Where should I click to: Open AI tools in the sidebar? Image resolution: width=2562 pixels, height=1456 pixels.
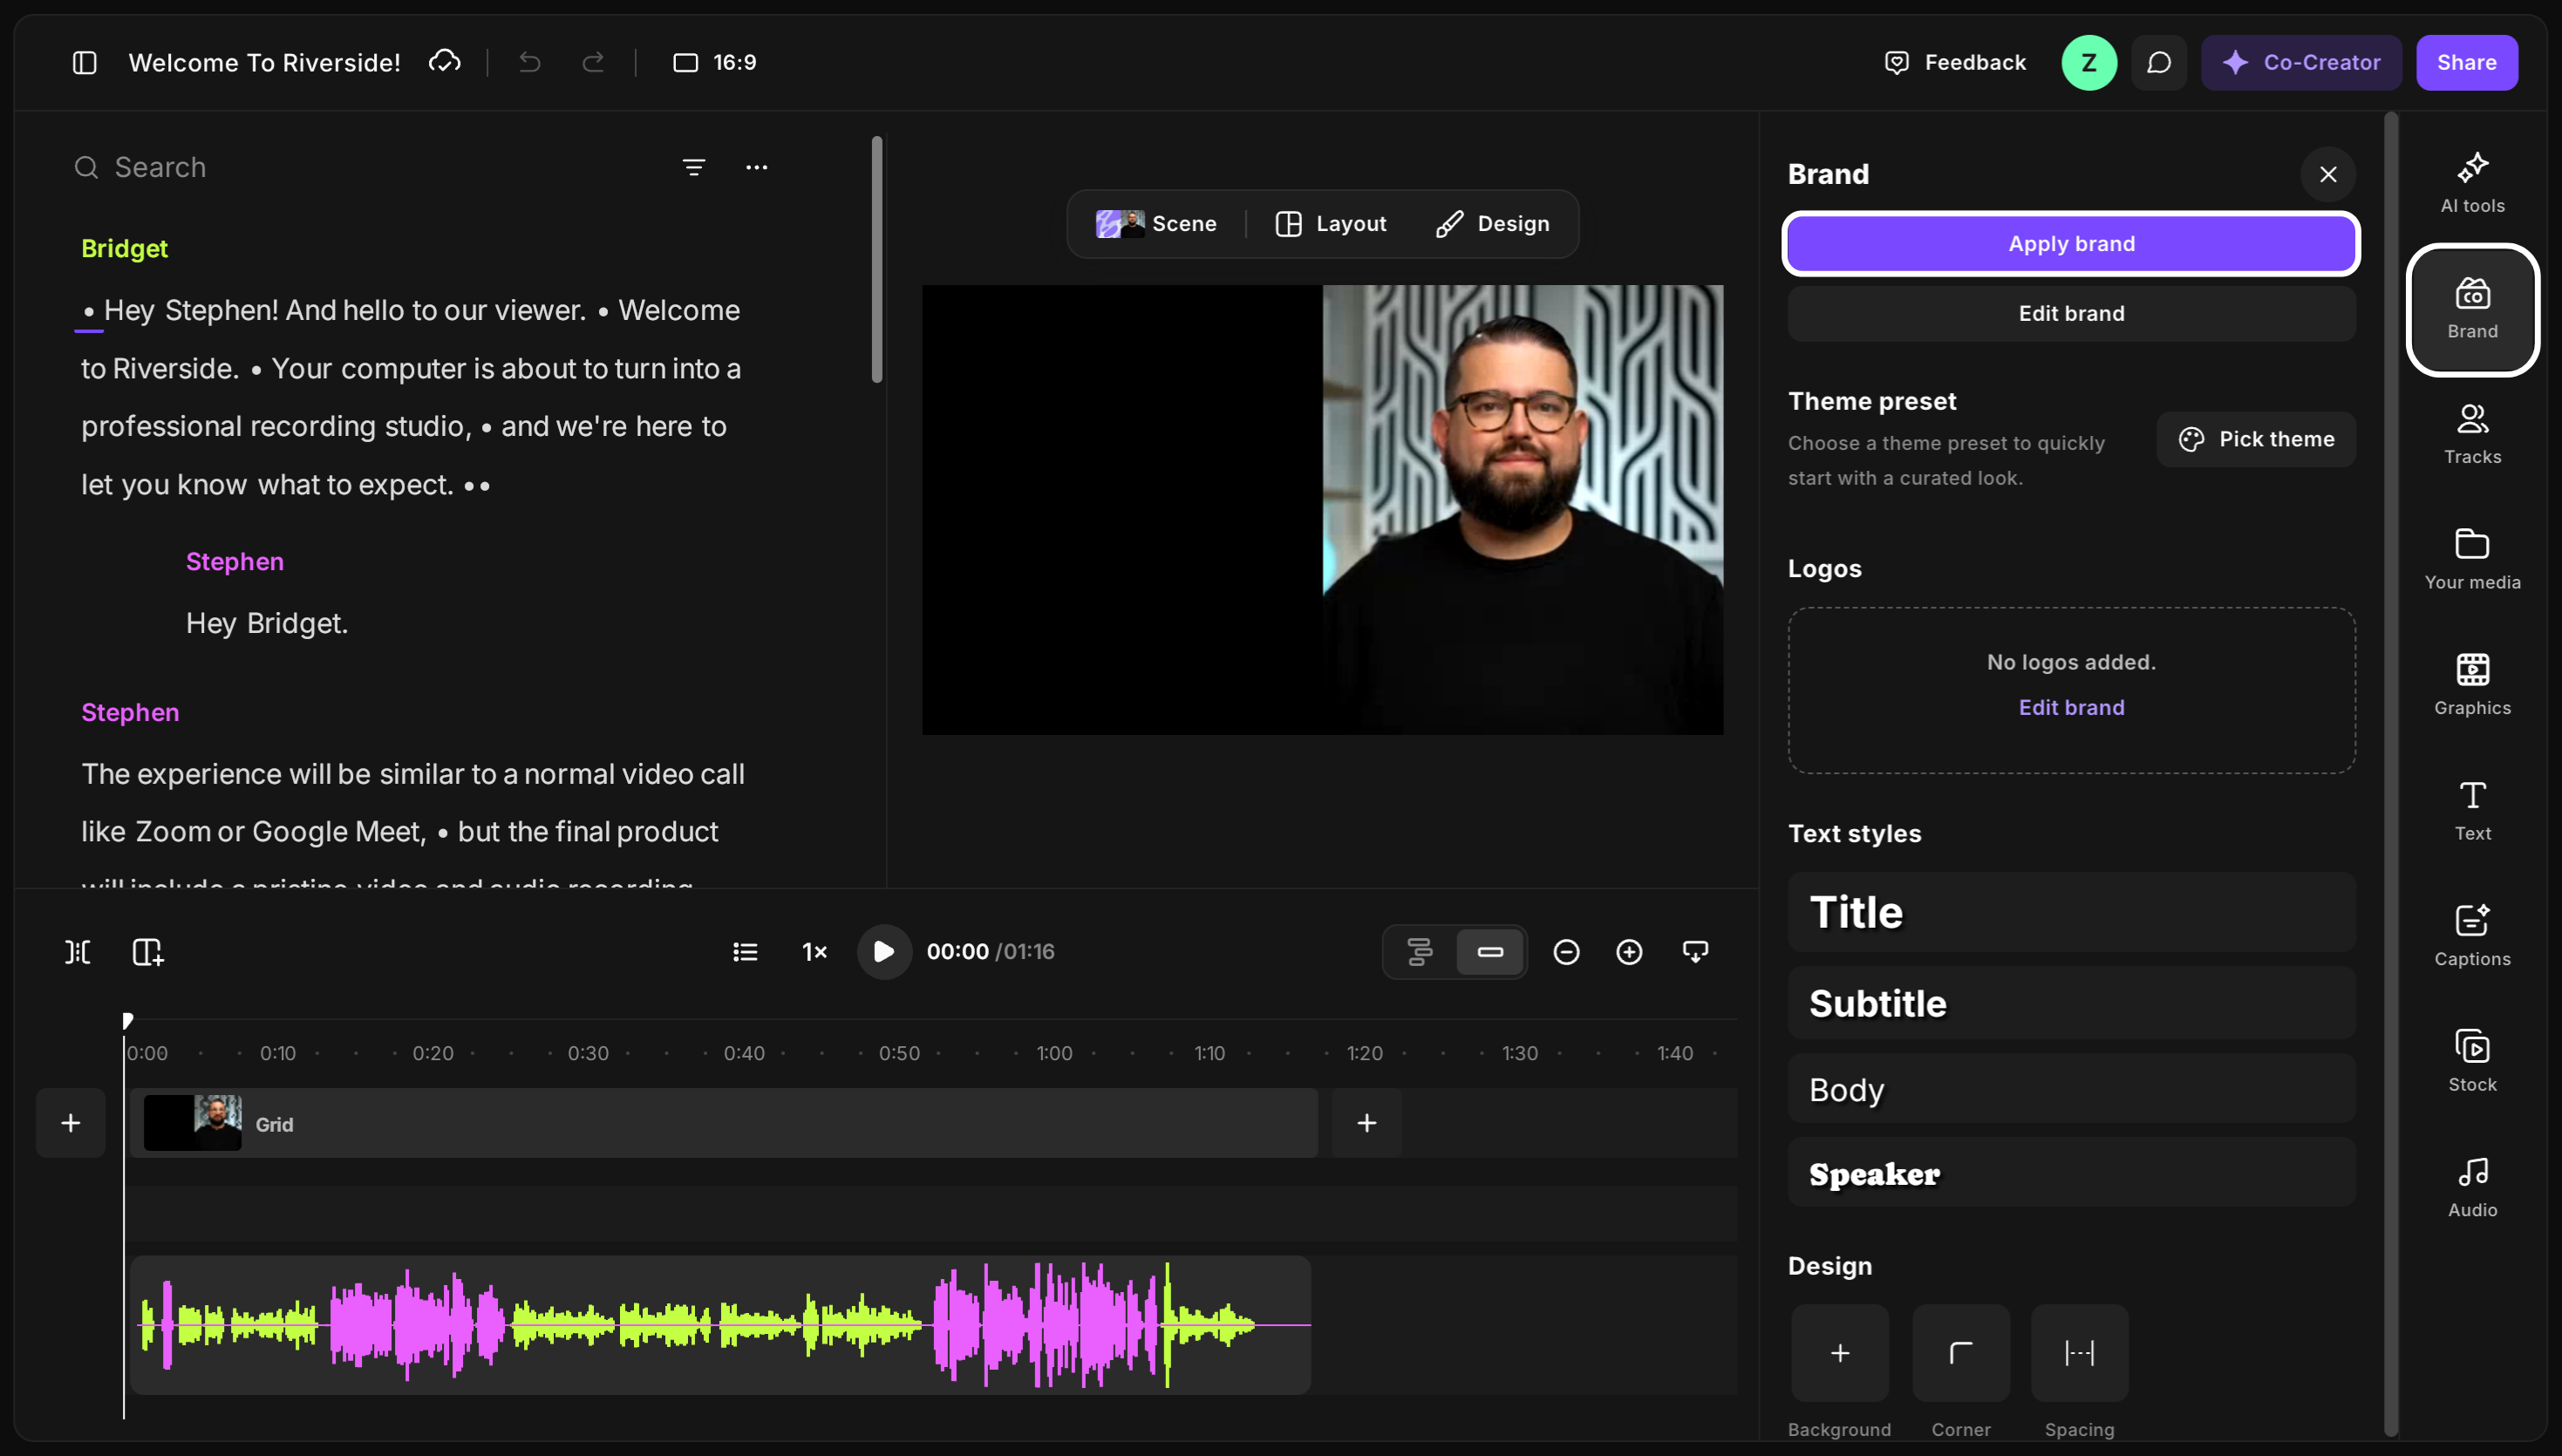(2472, 183)
